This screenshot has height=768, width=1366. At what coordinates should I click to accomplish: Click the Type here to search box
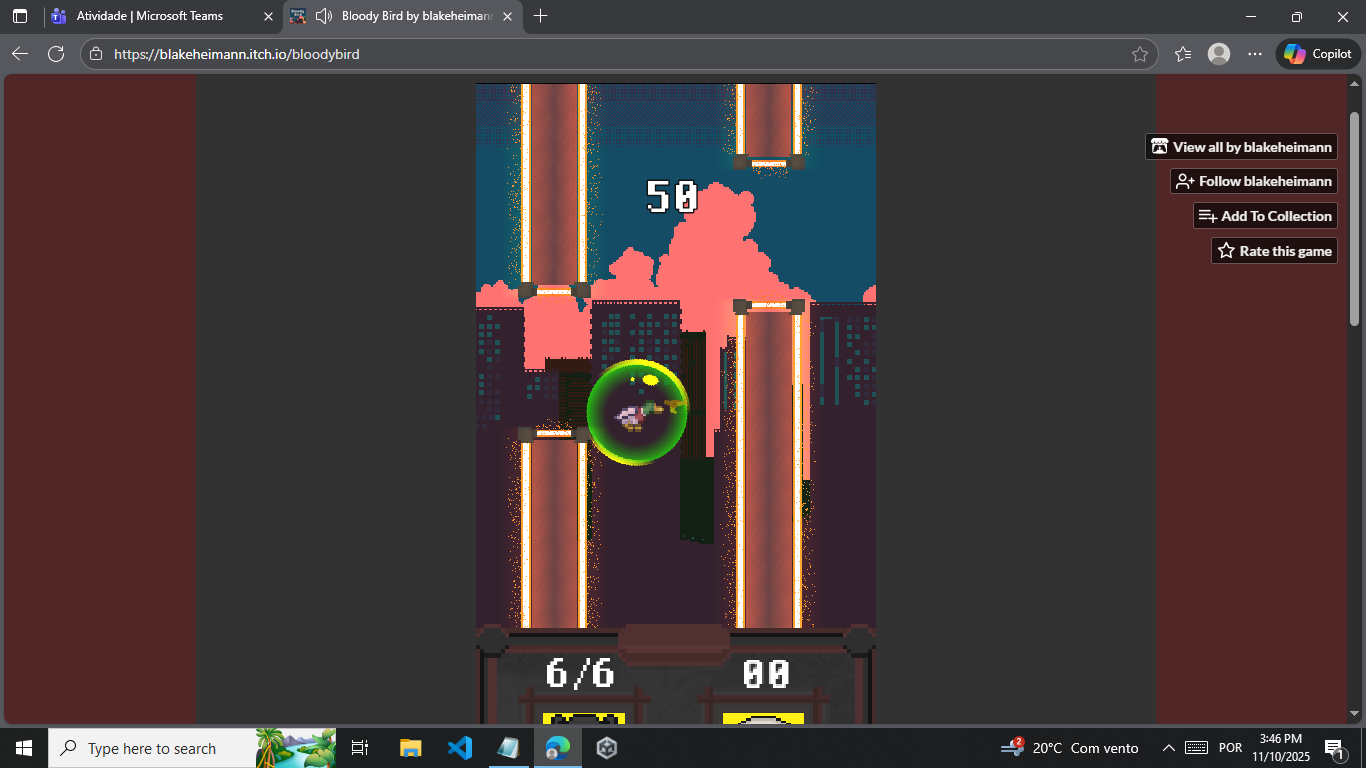pyautogui.click(x=192, y=748)
